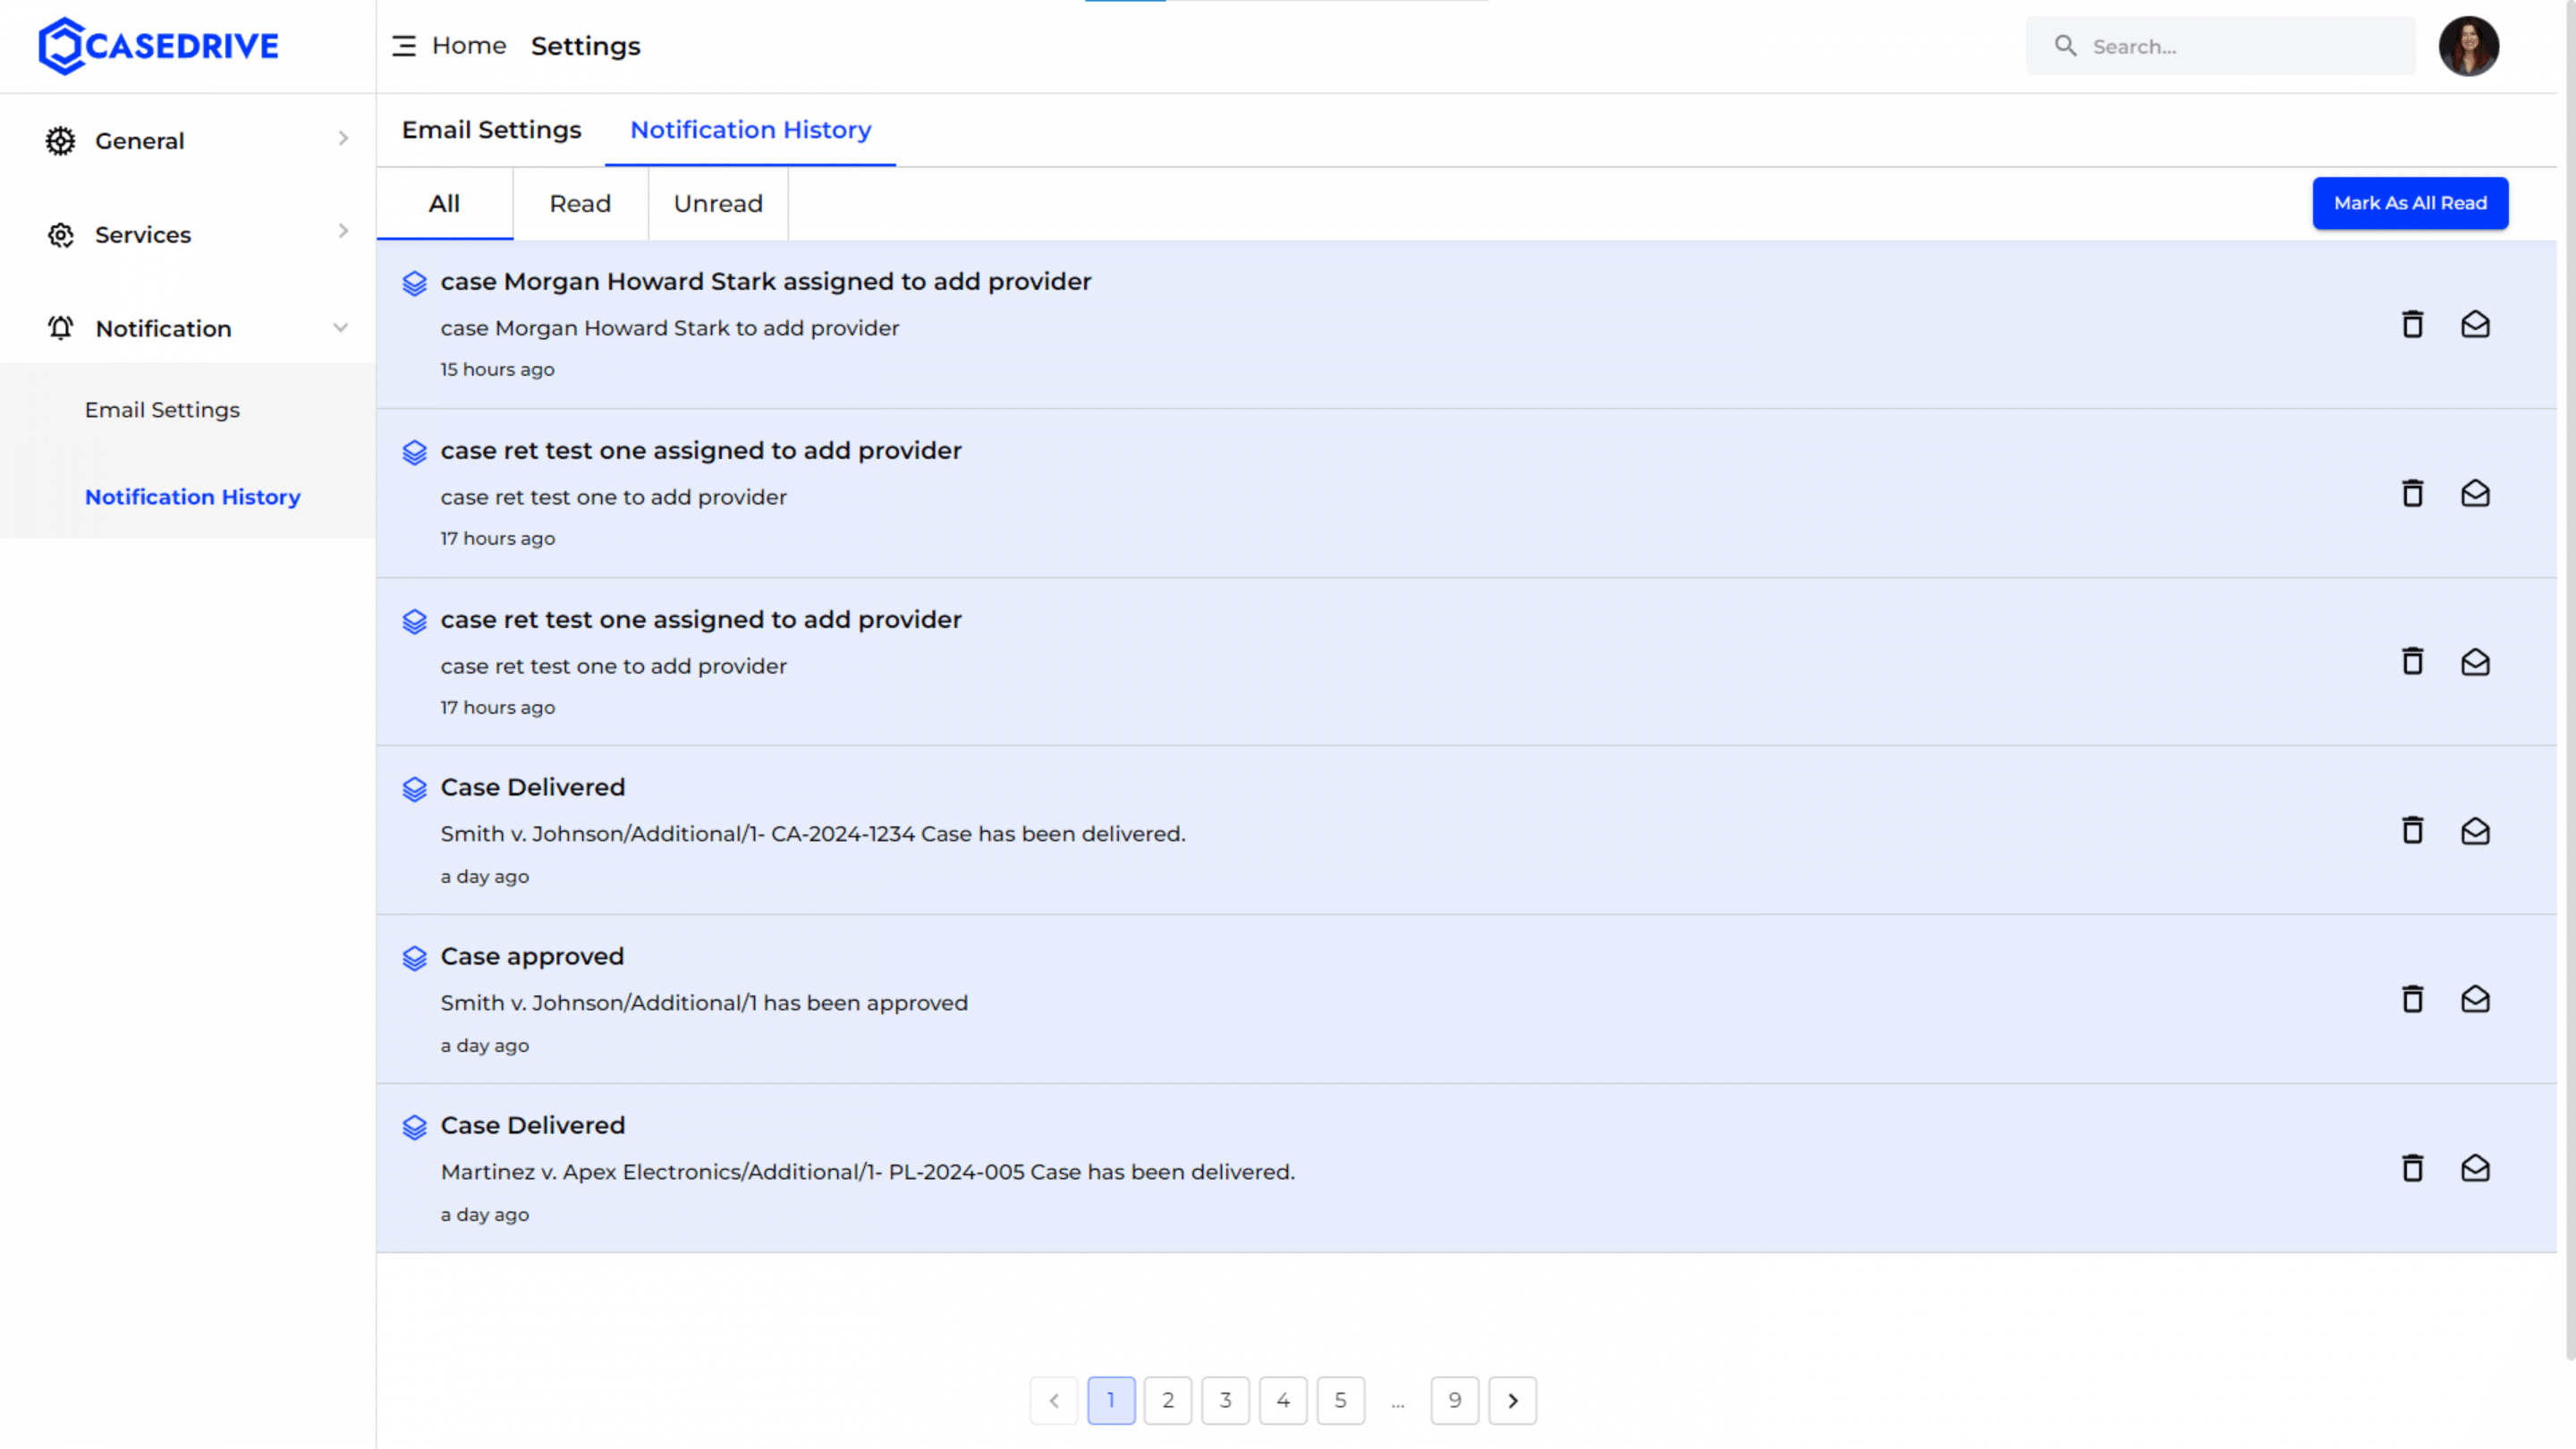Delete the Martinez v. Apex Electronics notification
Screen dimensions: 2576x1449
pos(2412,1168)
